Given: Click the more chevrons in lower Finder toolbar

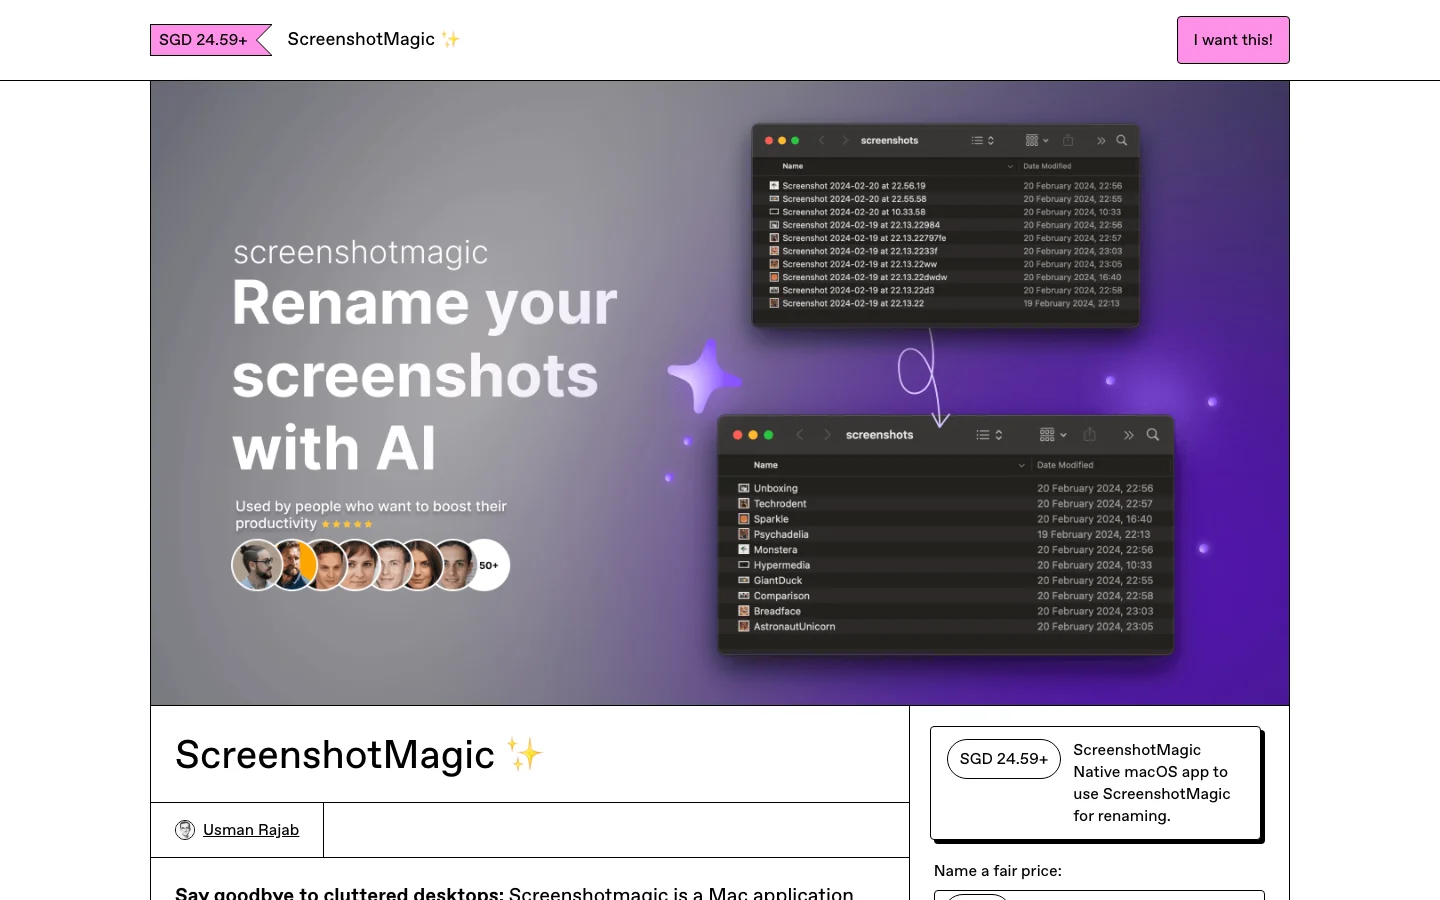Looking at the screenshot, I should 1128,435.
